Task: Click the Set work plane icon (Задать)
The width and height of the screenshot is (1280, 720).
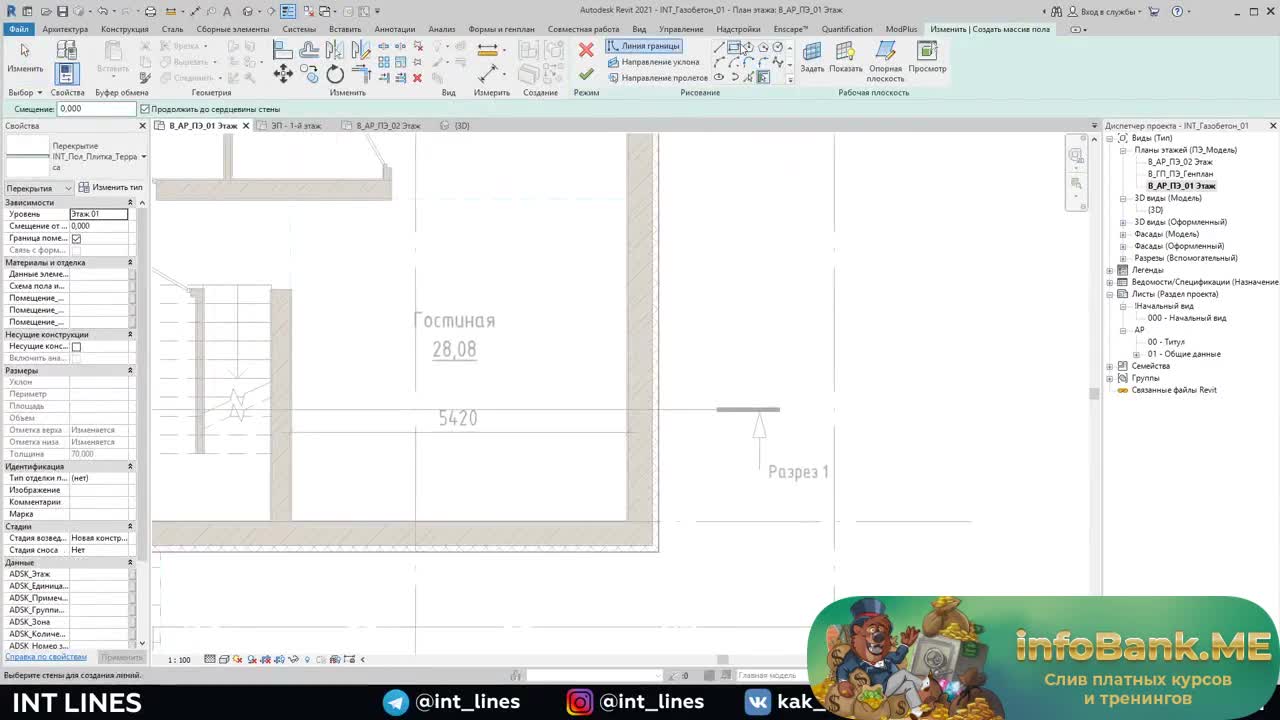Action: (x=812, y=56)
